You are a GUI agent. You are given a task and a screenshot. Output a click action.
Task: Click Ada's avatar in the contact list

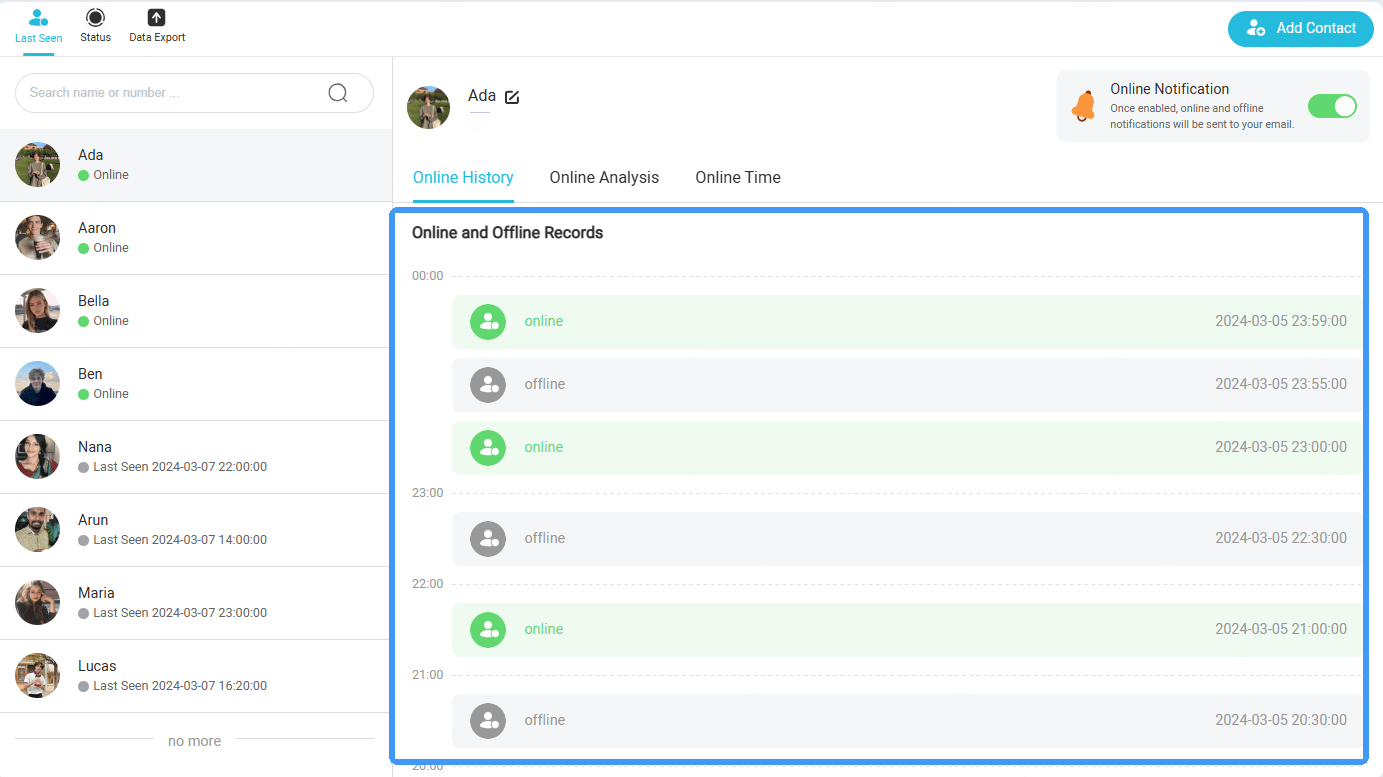pos(38,165)
